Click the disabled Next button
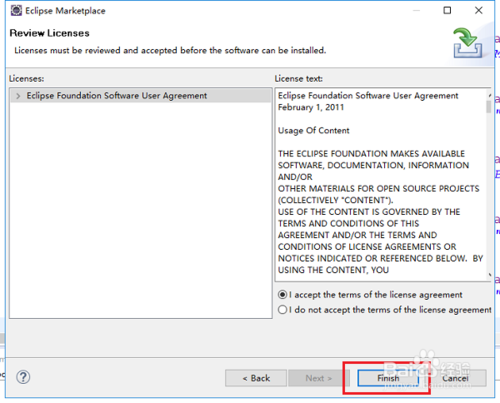The width and height of the screenshot is (500, 403). click(x=319, y=378)
